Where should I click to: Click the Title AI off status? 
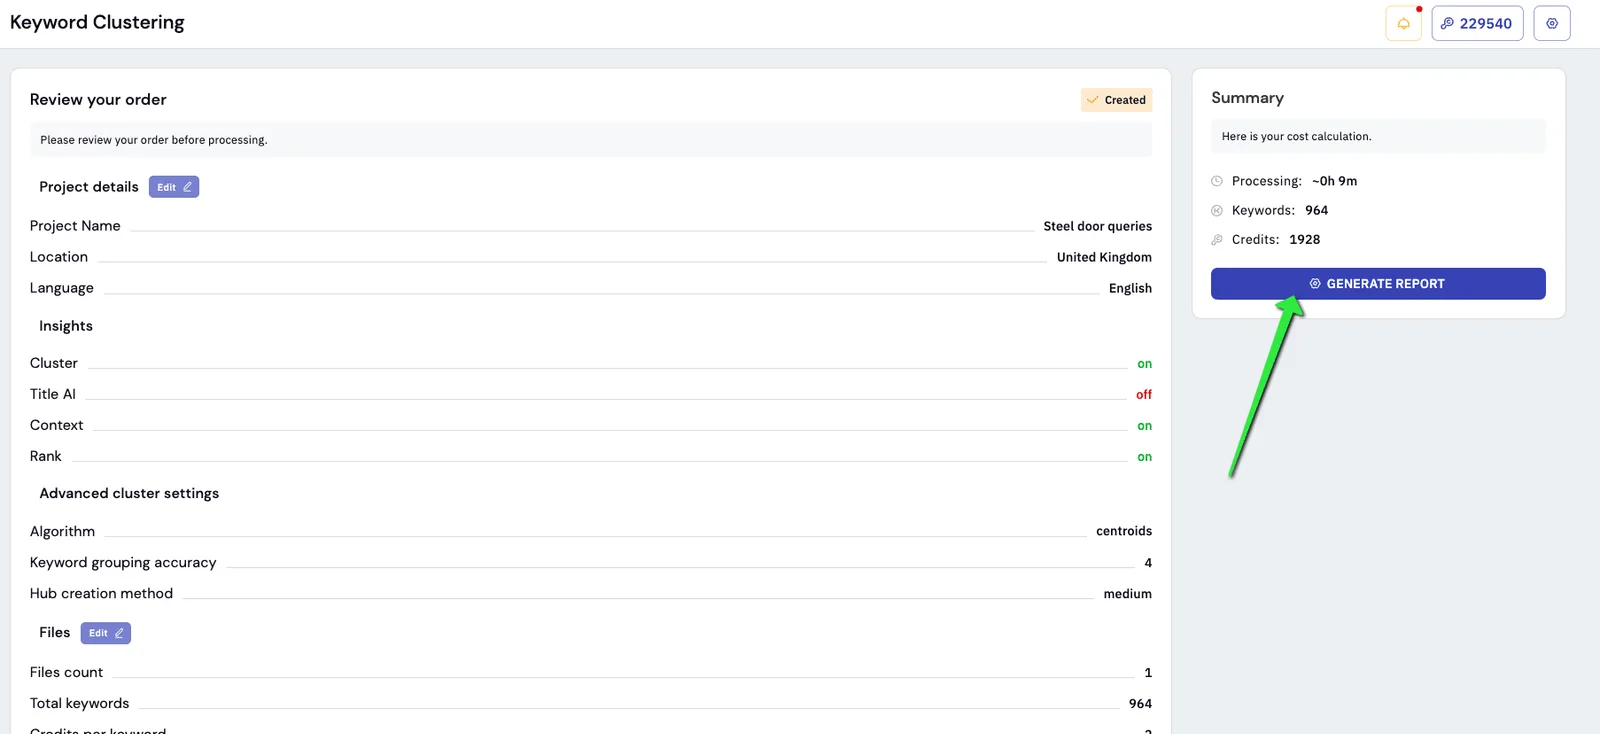pyautogui.click(x=1144, y=395)
